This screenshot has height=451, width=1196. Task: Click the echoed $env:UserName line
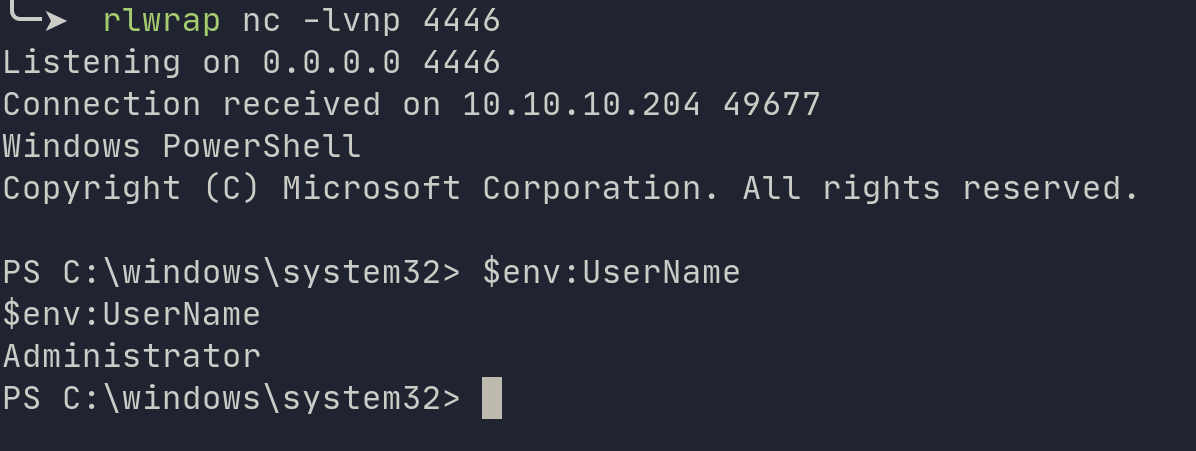pos(131,314)
